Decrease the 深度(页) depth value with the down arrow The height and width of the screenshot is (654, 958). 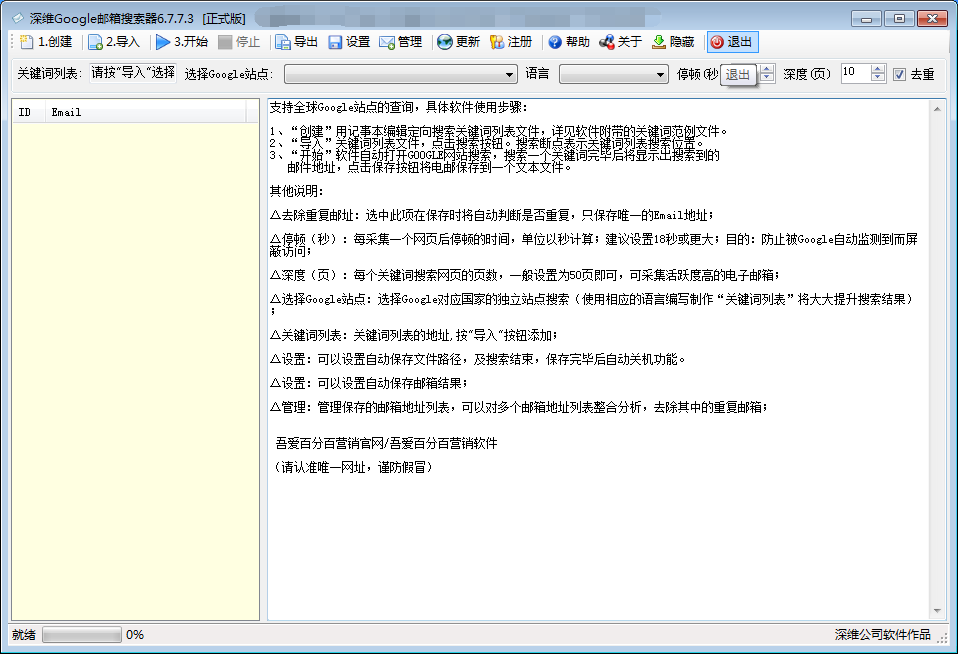[878, 78]
